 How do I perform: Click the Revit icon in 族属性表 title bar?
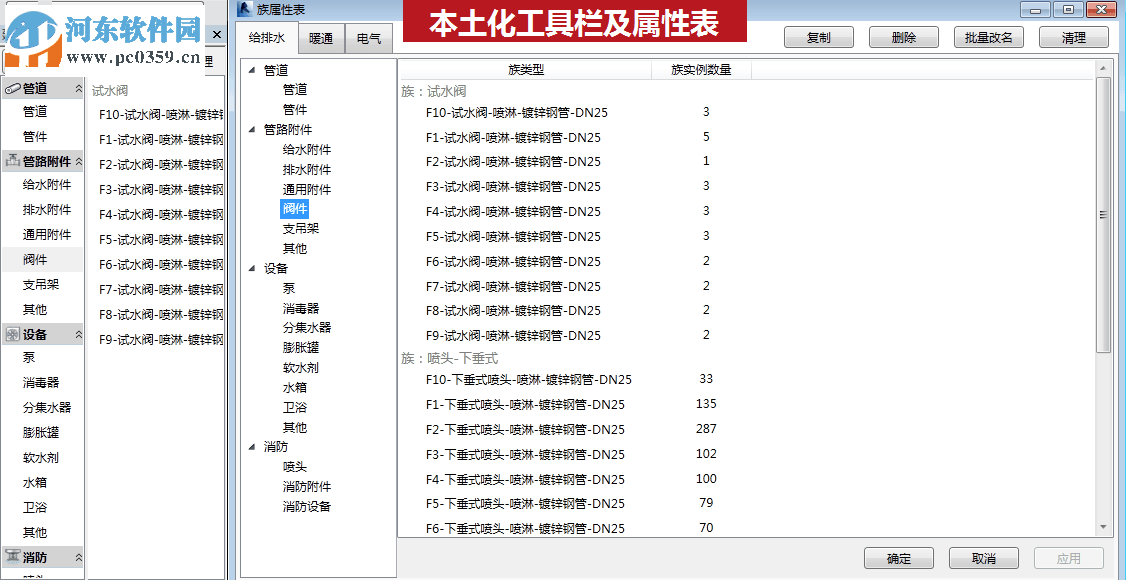click(x=244, y=9)
